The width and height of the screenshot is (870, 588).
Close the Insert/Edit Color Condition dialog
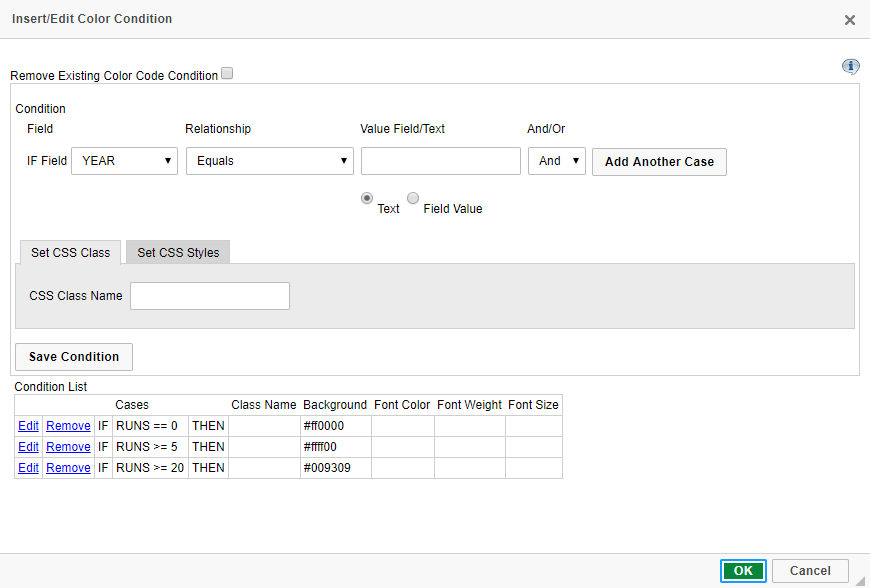point(850,19)
